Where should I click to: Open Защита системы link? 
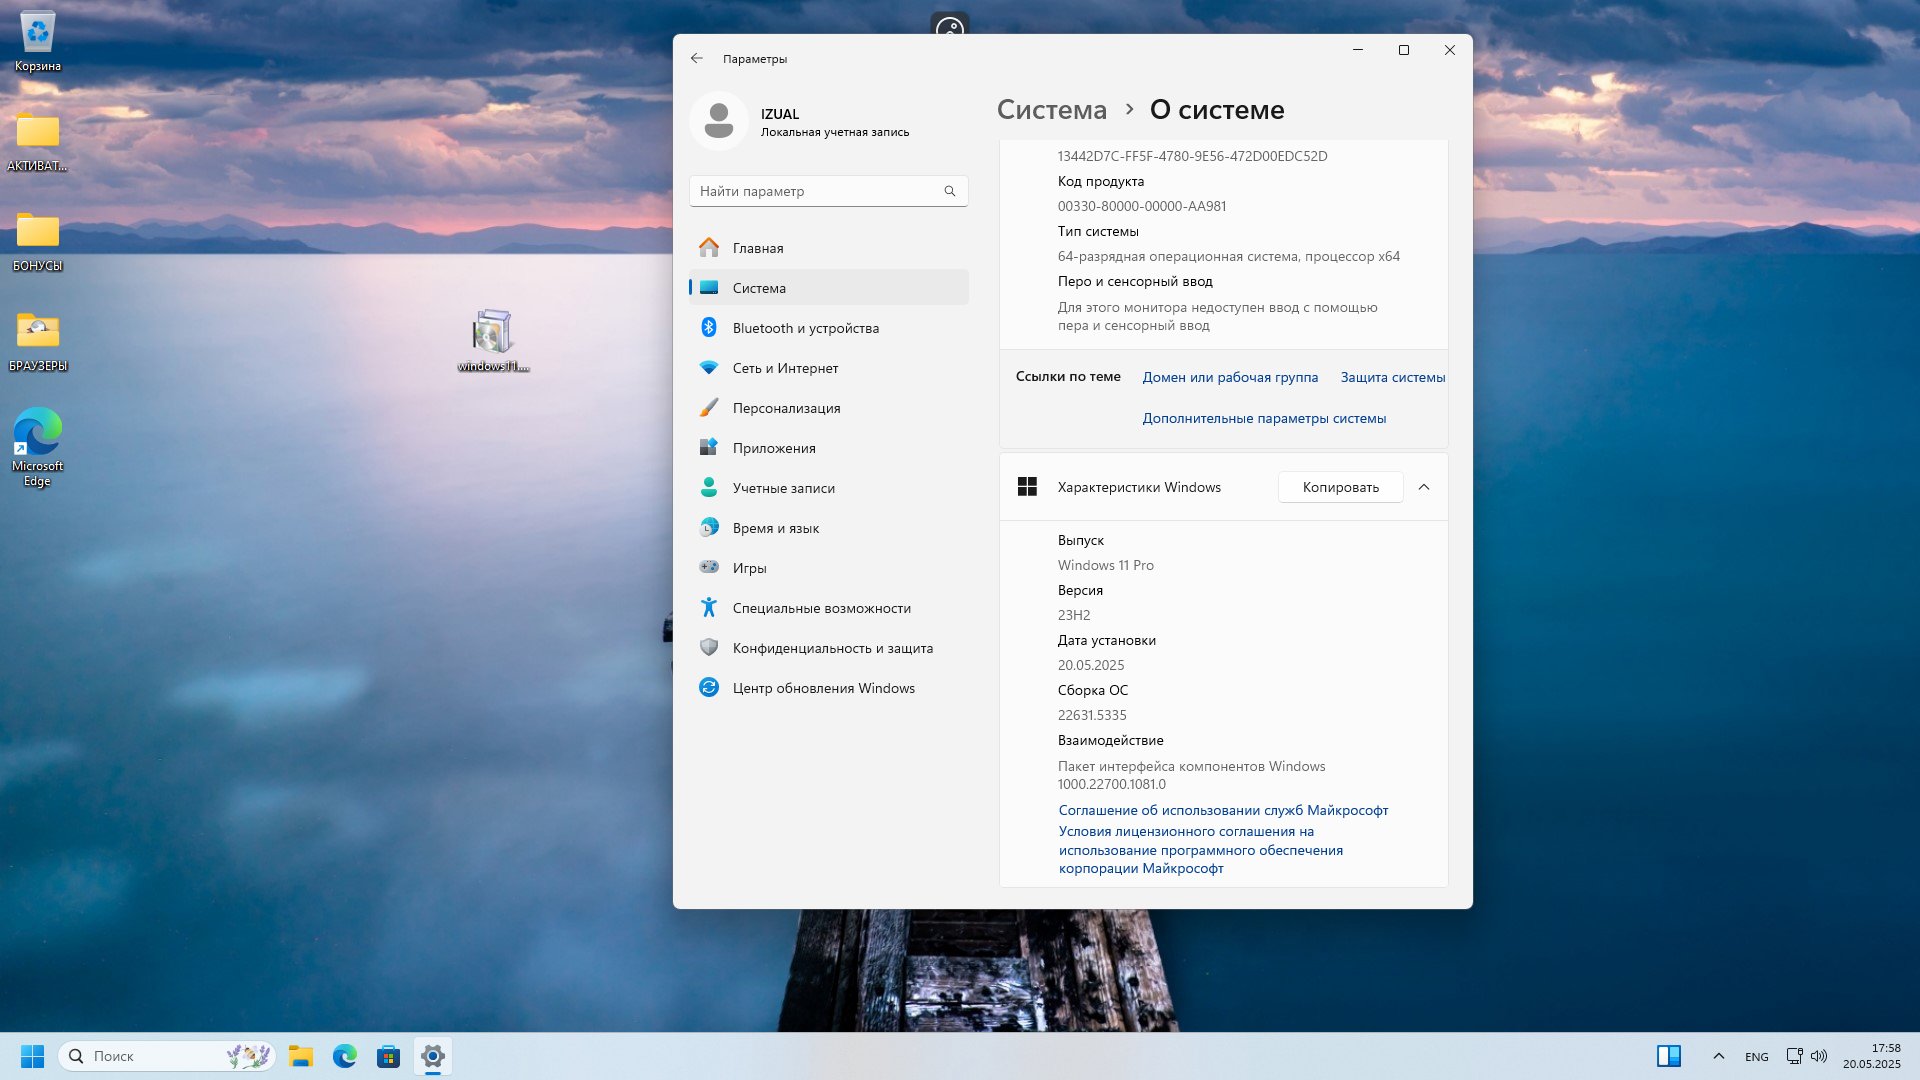coord(1393,377)
